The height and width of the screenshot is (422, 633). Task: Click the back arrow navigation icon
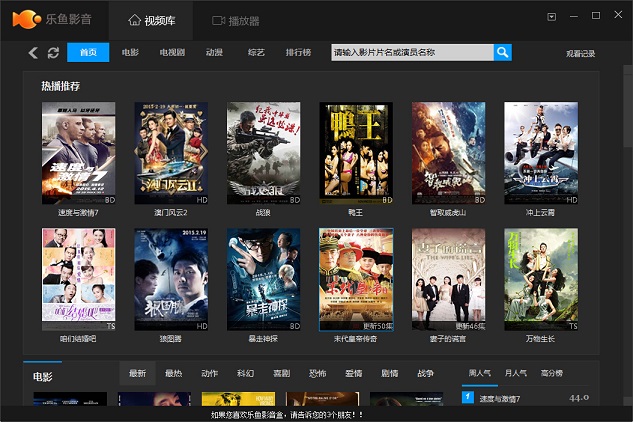pos(33,53)
